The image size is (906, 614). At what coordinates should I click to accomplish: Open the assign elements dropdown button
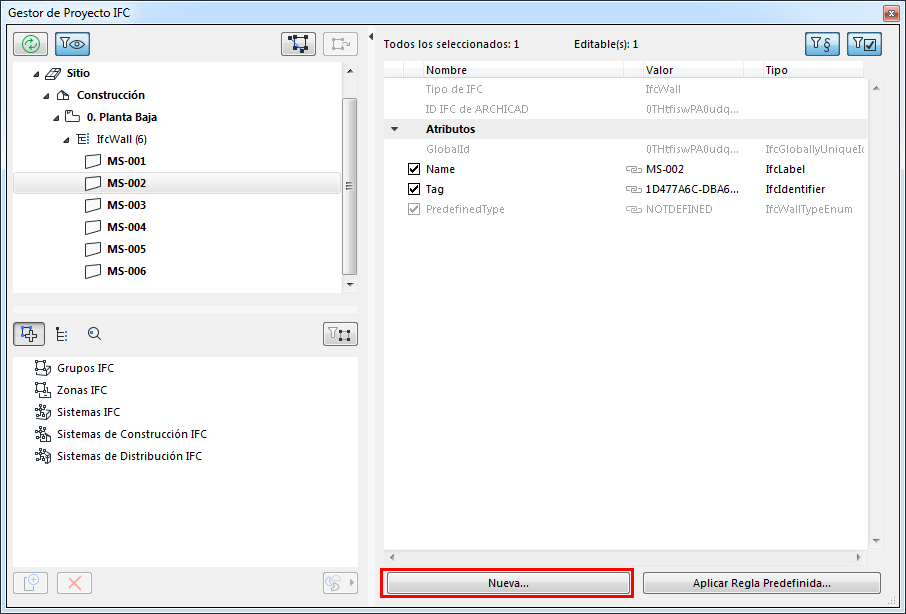tap(340, 583)
